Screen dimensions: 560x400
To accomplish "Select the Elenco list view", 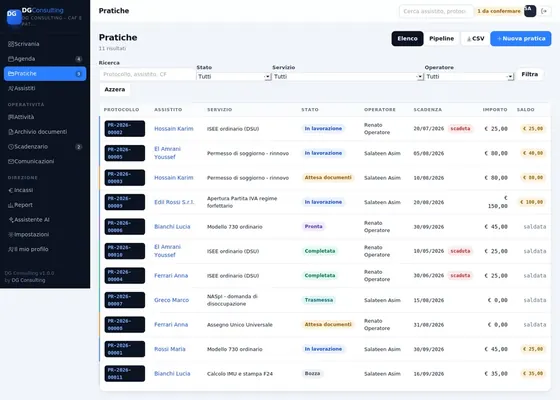I will [407, 39].
